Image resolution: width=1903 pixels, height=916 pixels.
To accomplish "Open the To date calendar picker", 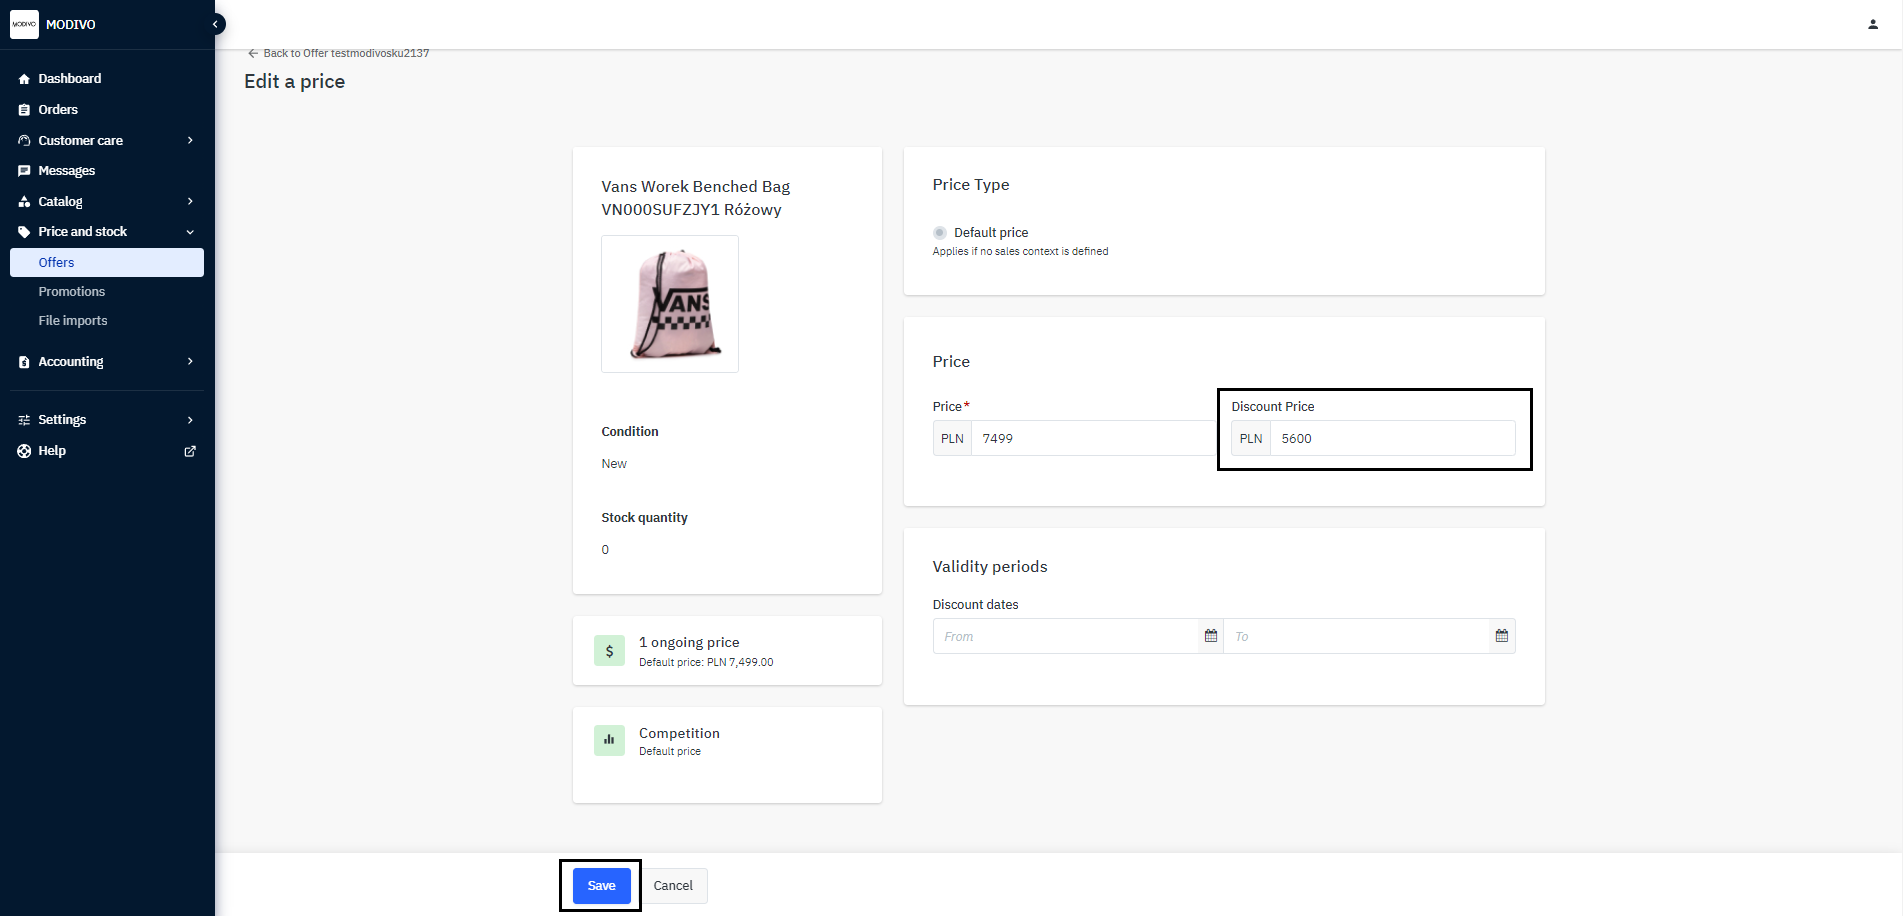I will coord(1501,636).
